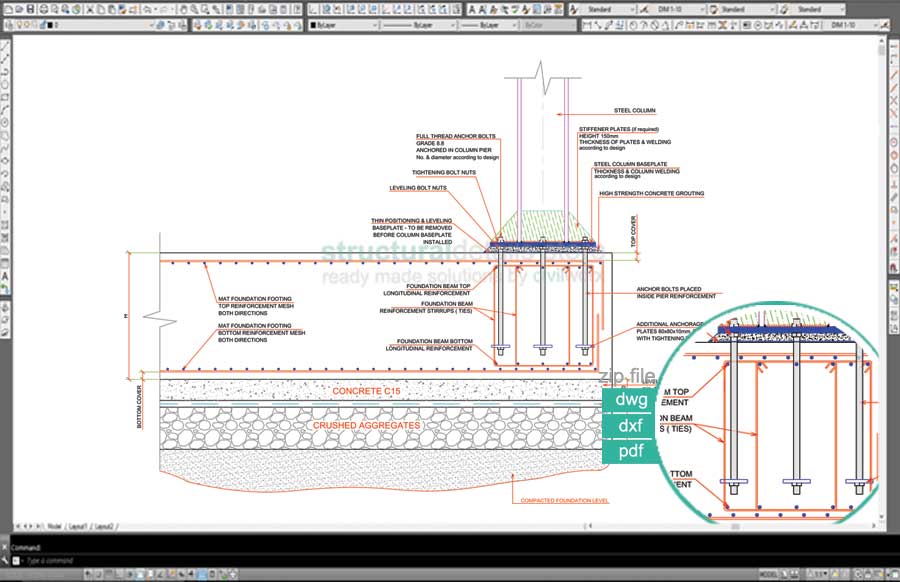Image resolution: width=900 pixels, height=582 pixels.
Task: Click the Cut to clipboard icon
Action: pyautogui.click(x=90, y=9)
